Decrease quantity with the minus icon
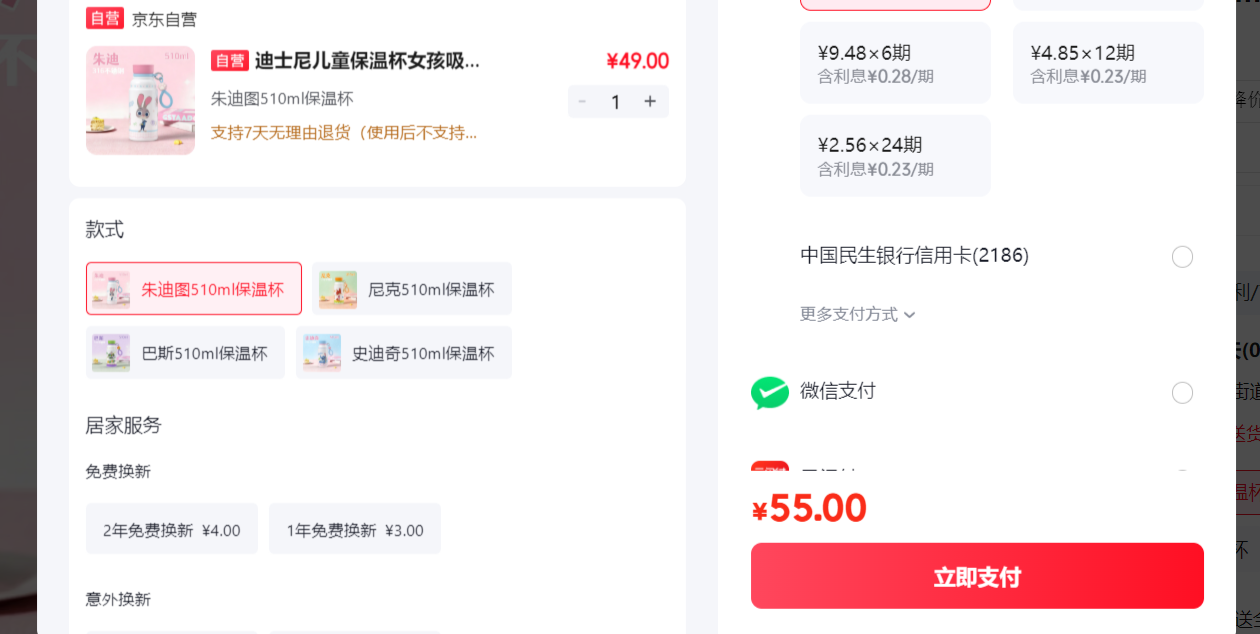The height and width of the screenshot is (634, 1260). coord(582,101)
